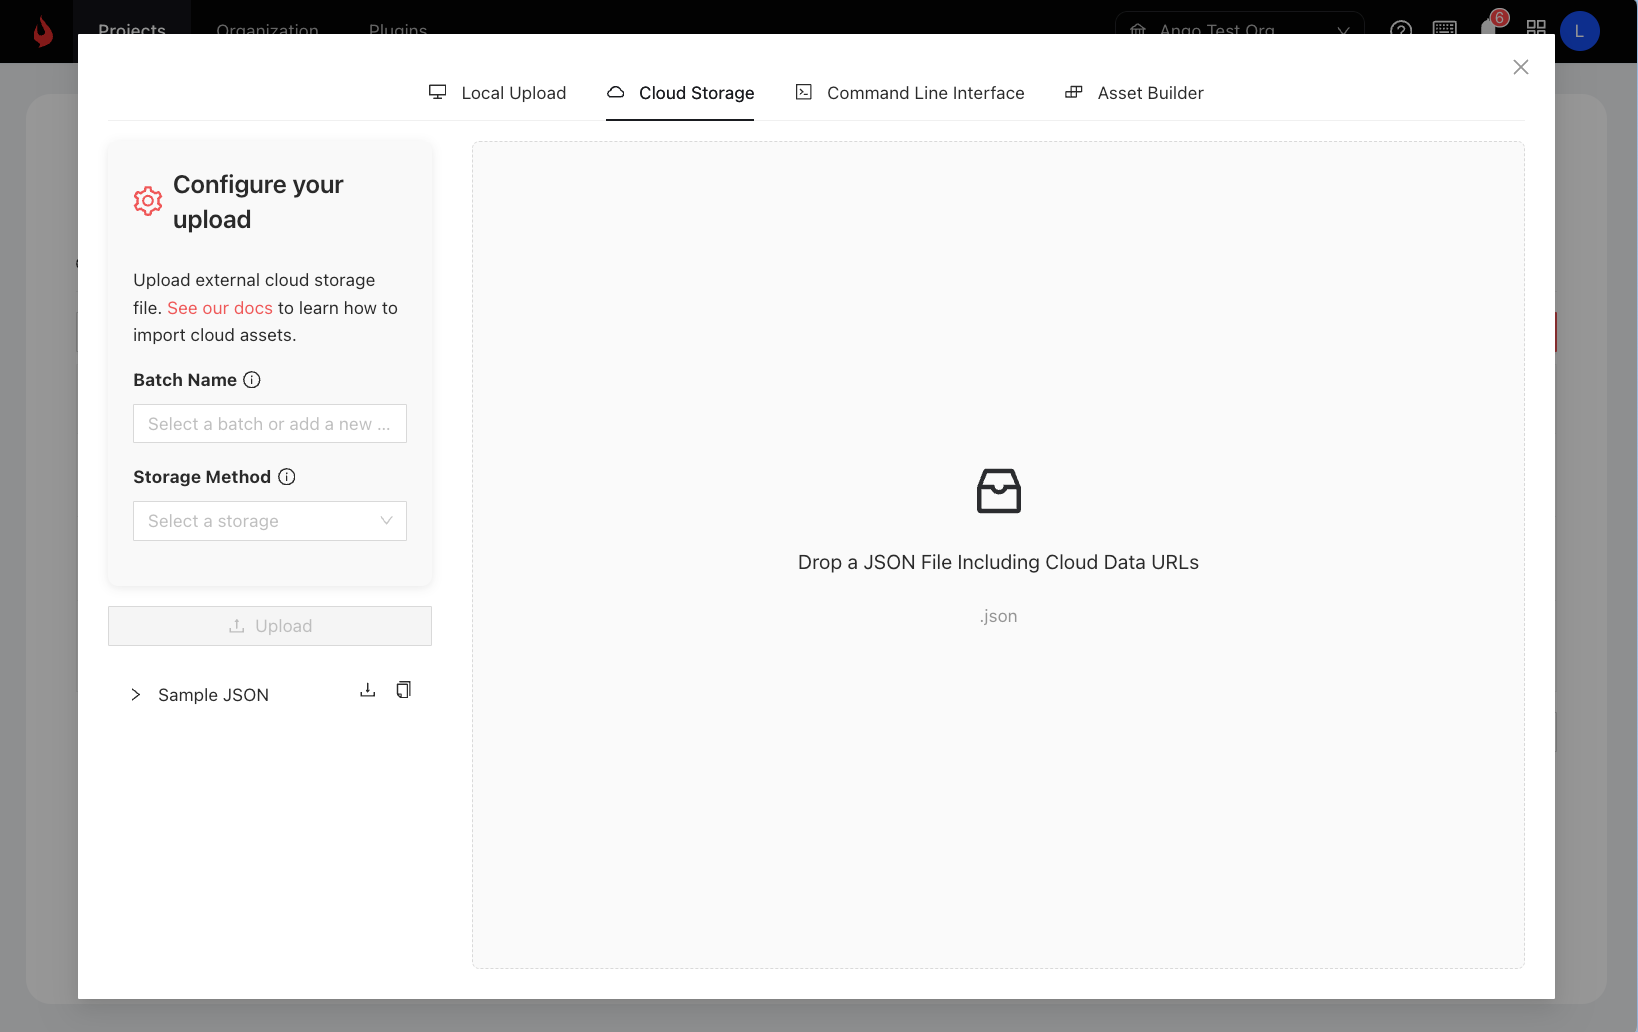Image resolution: width=1638 pixels, height=1032 pixels.
Task: Click the inbox icon in drop area
Action: click(998, 491)
